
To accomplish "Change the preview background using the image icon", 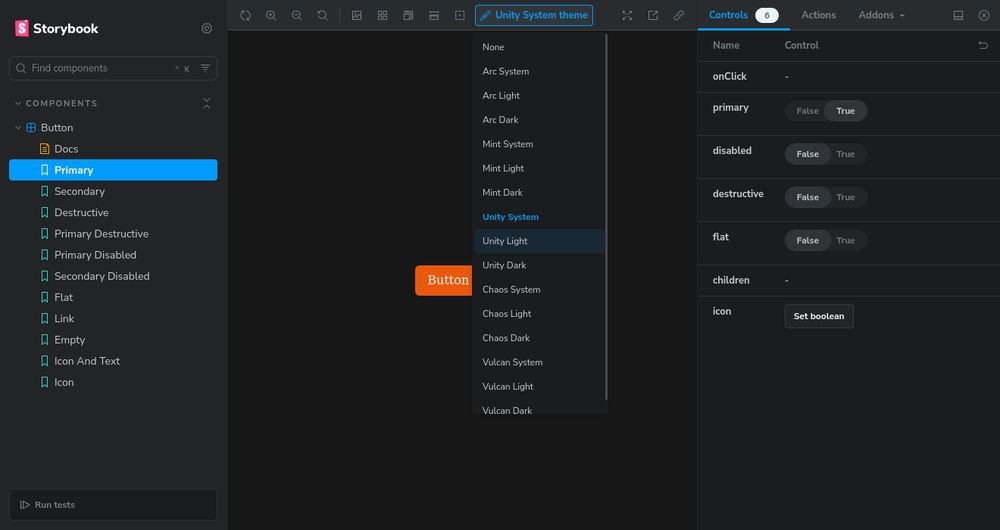I will pos(357,15).
